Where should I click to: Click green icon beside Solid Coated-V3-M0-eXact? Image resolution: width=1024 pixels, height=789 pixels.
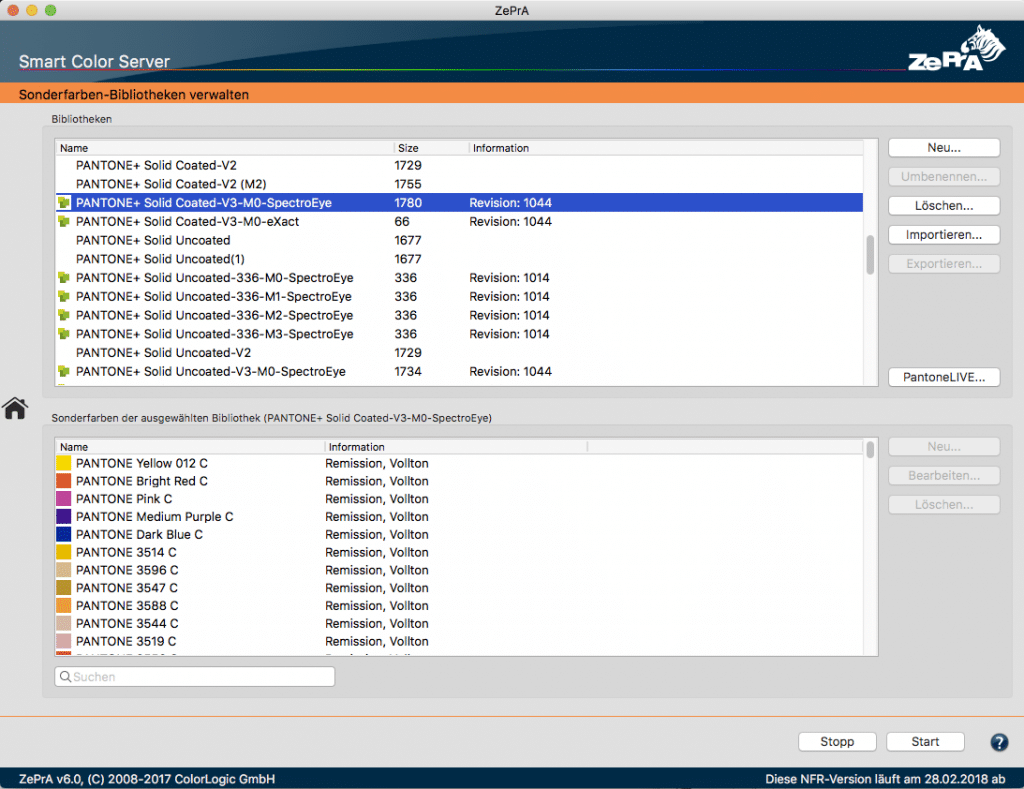[x=64, y=222]
